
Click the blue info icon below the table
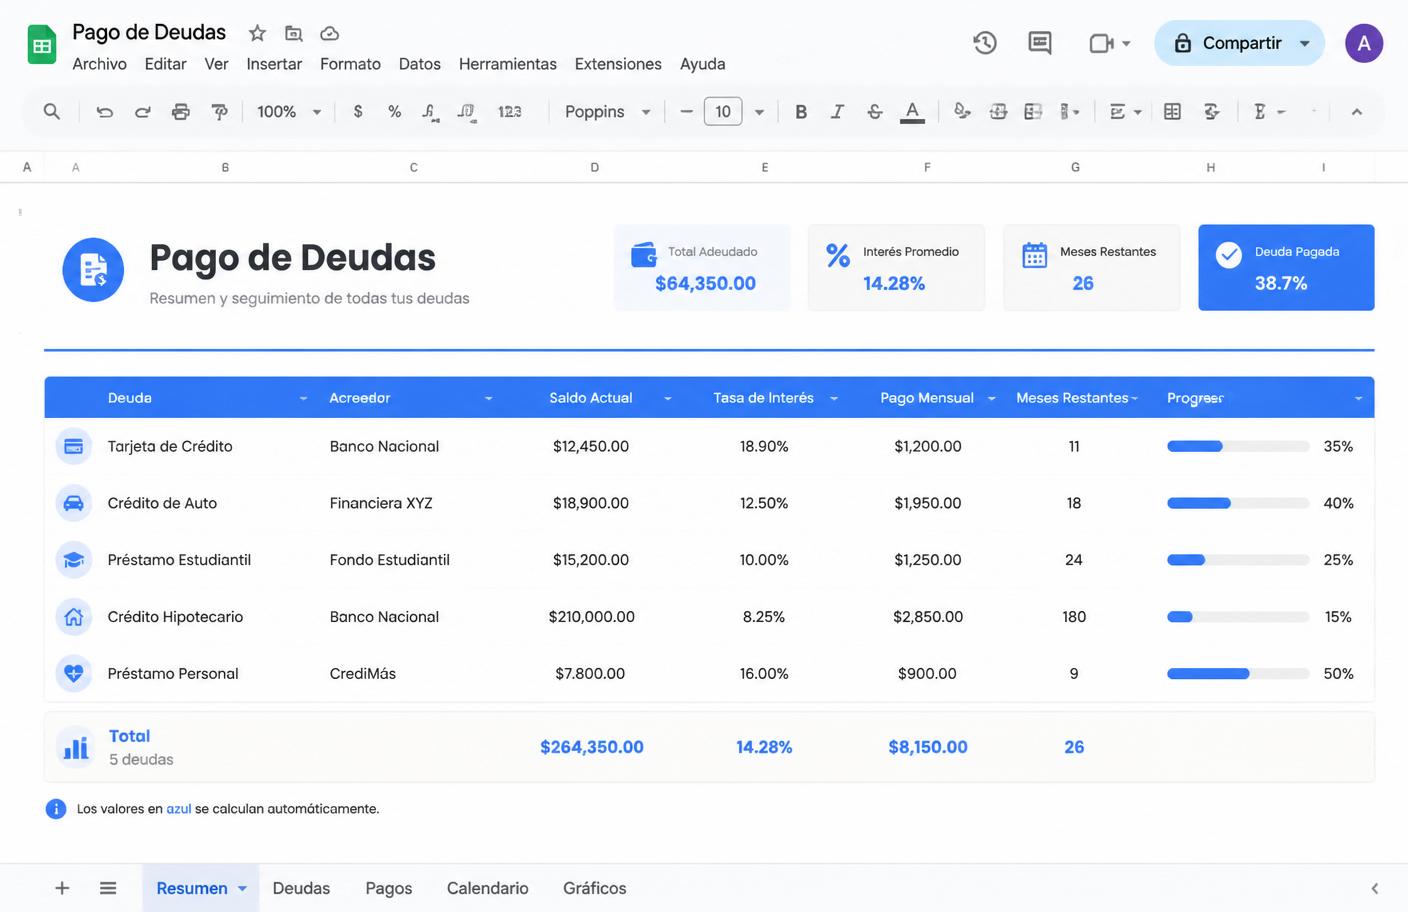pos(56,809)
